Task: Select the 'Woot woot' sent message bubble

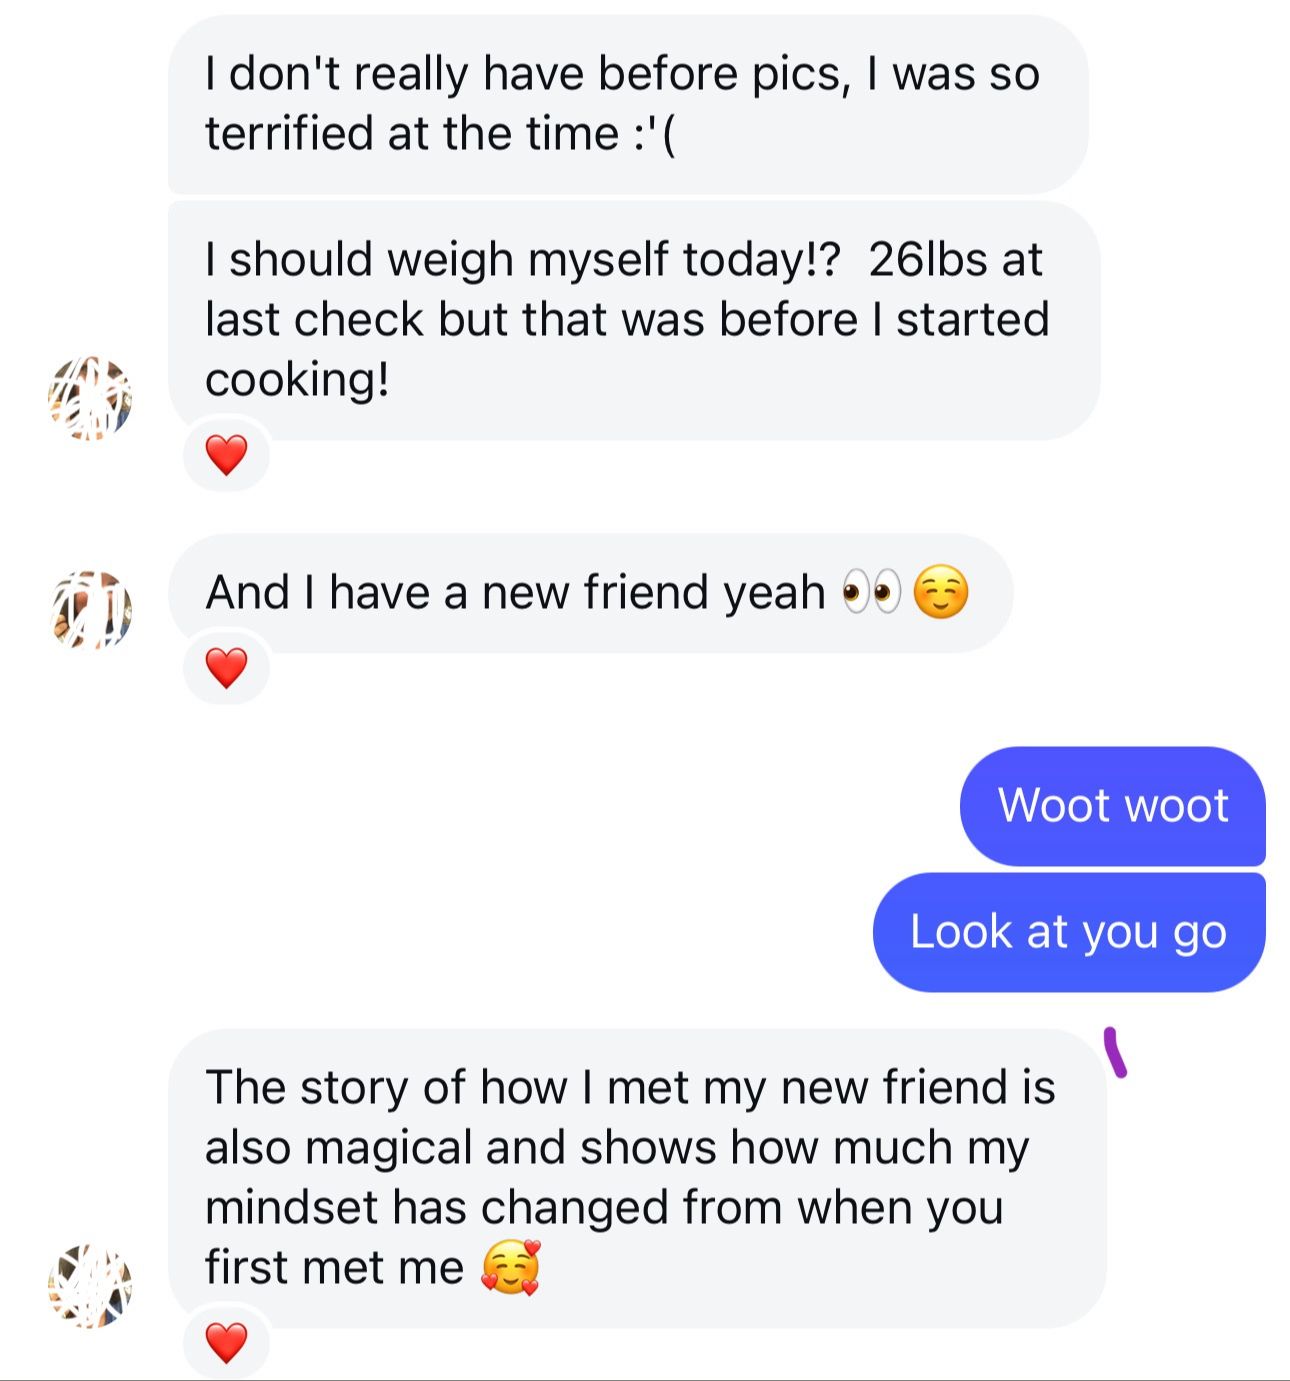Action: [x=1112, y=806]
